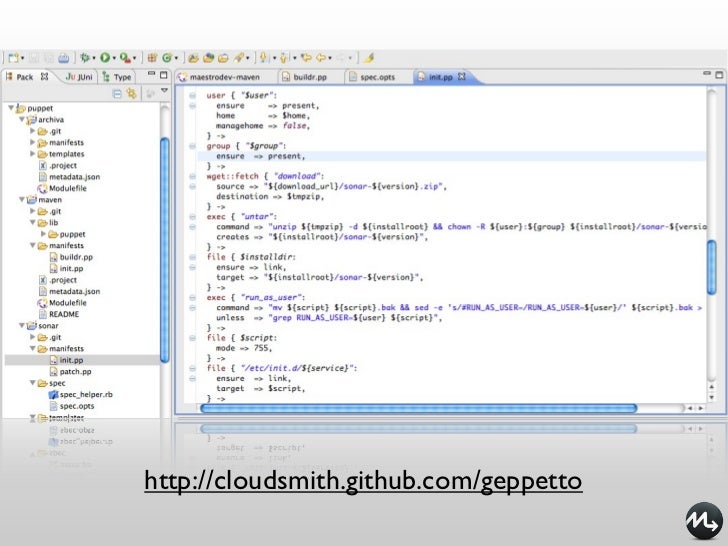
Task: Click the open-folder toolbar icon
Action: click(x=223, y=58)
